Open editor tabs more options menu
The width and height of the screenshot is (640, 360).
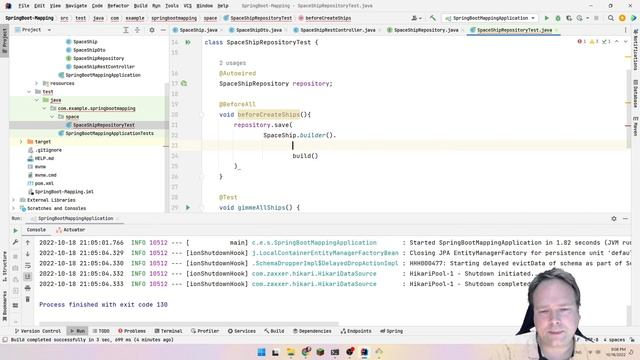[625, 30]
